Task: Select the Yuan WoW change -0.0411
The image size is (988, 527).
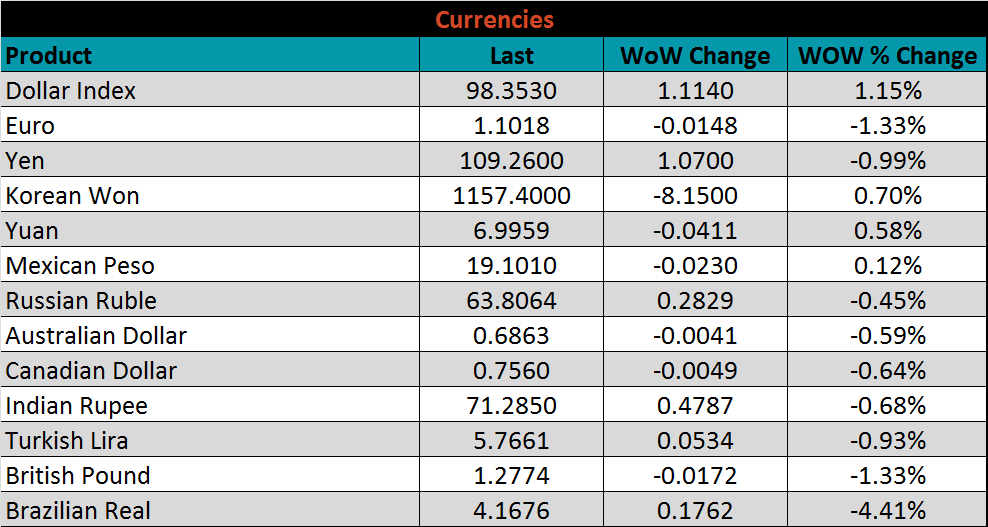Action: tap(695, 231)
